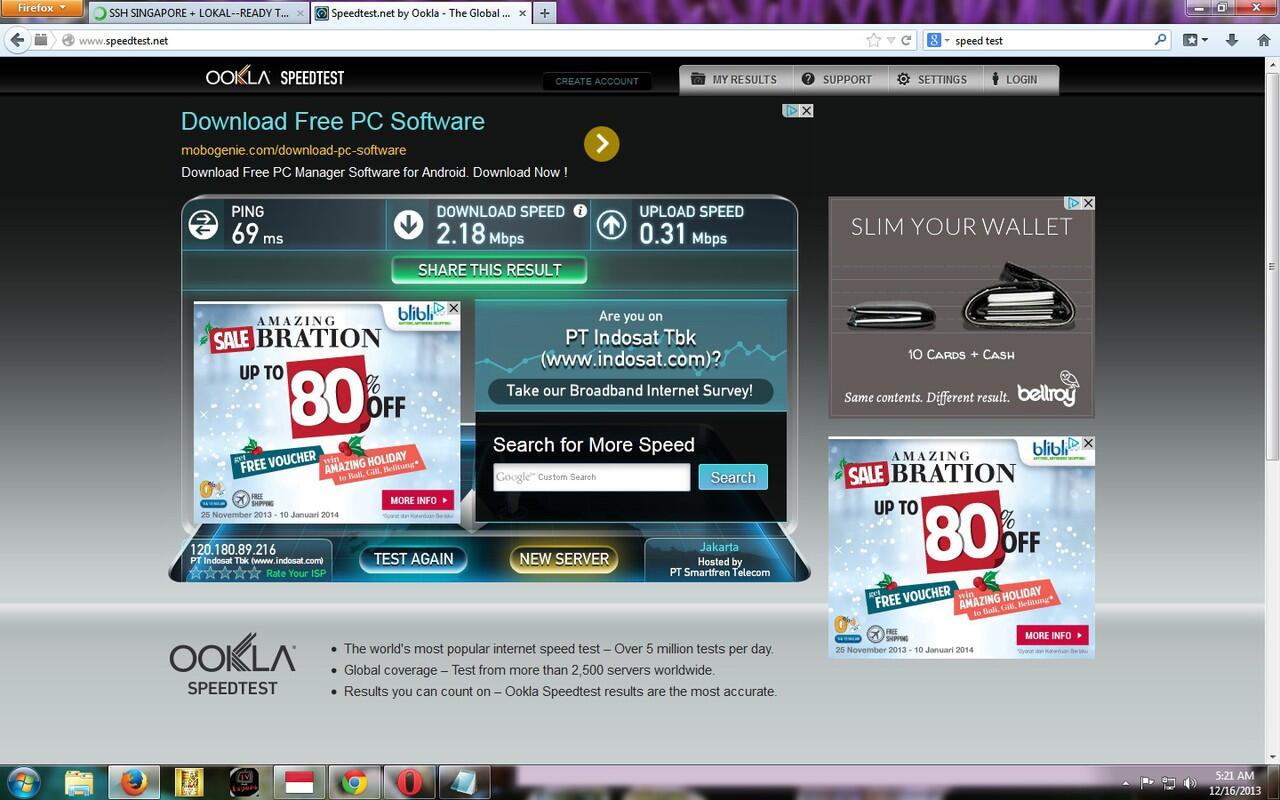Click the AdChoices icon on top banner
Viewport: 1280px width, 800px height.
[790, 111]
